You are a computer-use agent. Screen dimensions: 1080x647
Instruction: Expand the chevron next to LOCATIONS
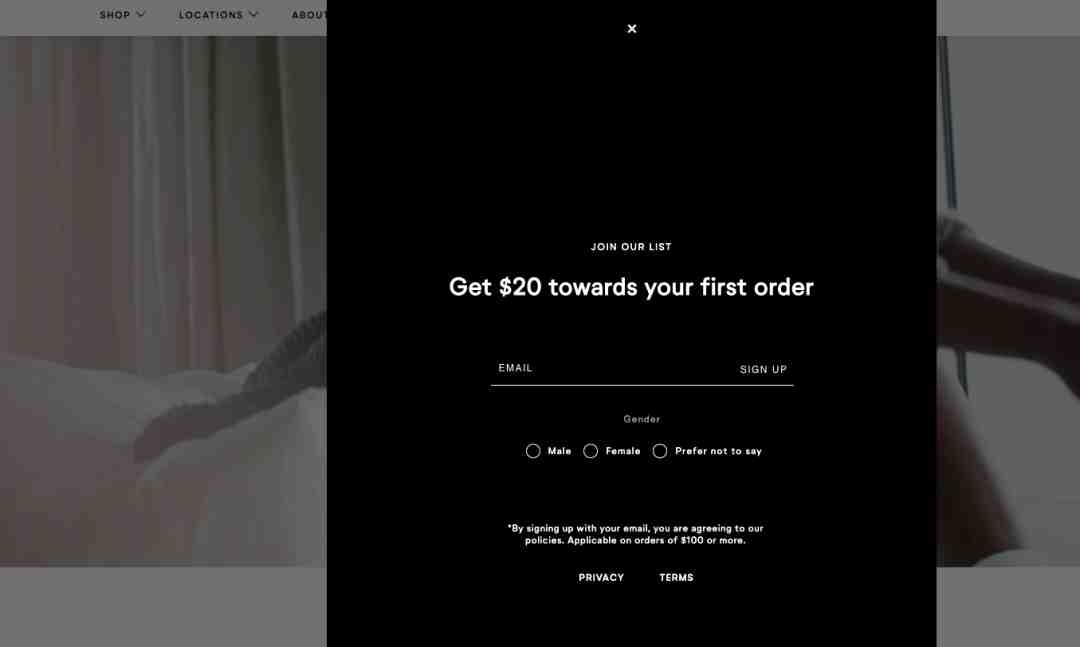click(x=253, y=14)
